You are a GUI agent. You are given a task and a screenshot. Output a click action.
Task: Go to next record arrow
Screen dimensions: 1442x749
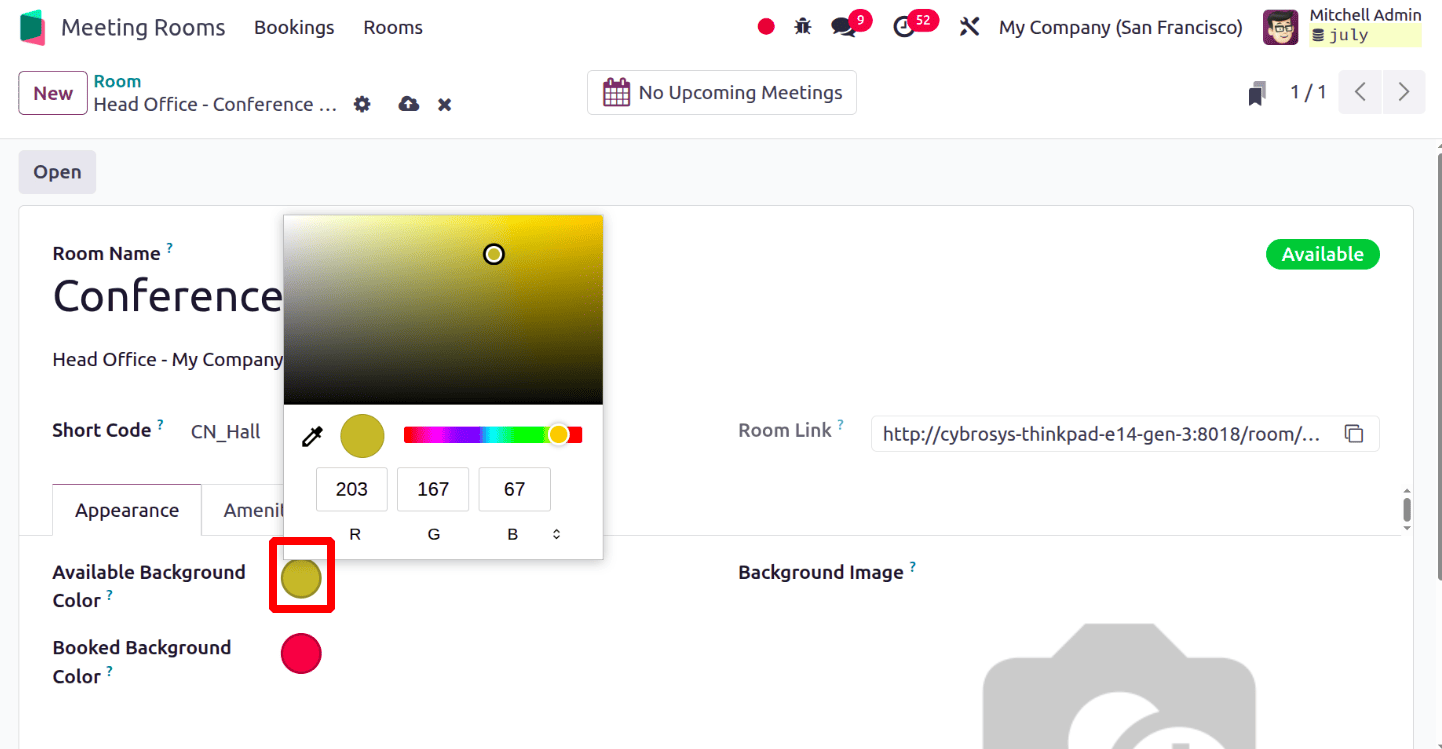1404,92
